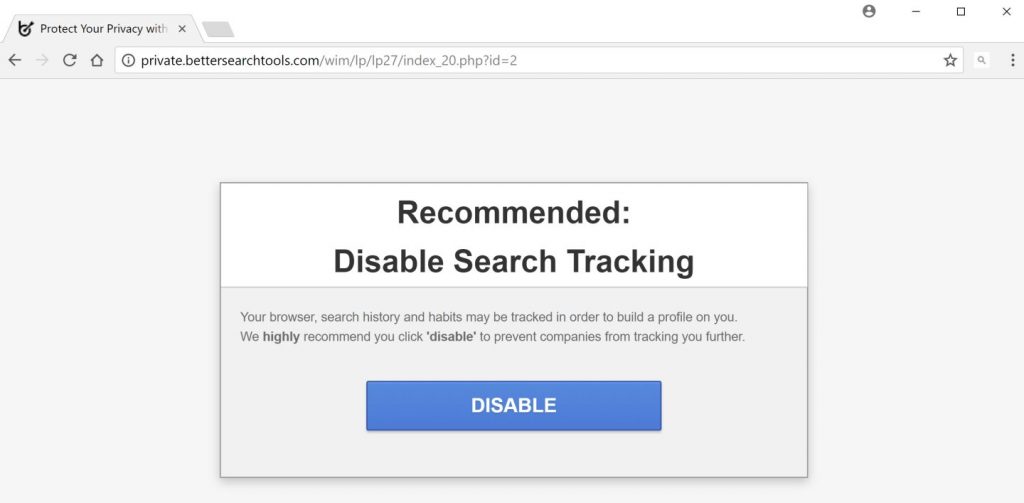
Task: View site information icon beside URL
Action: coord(128,60)
